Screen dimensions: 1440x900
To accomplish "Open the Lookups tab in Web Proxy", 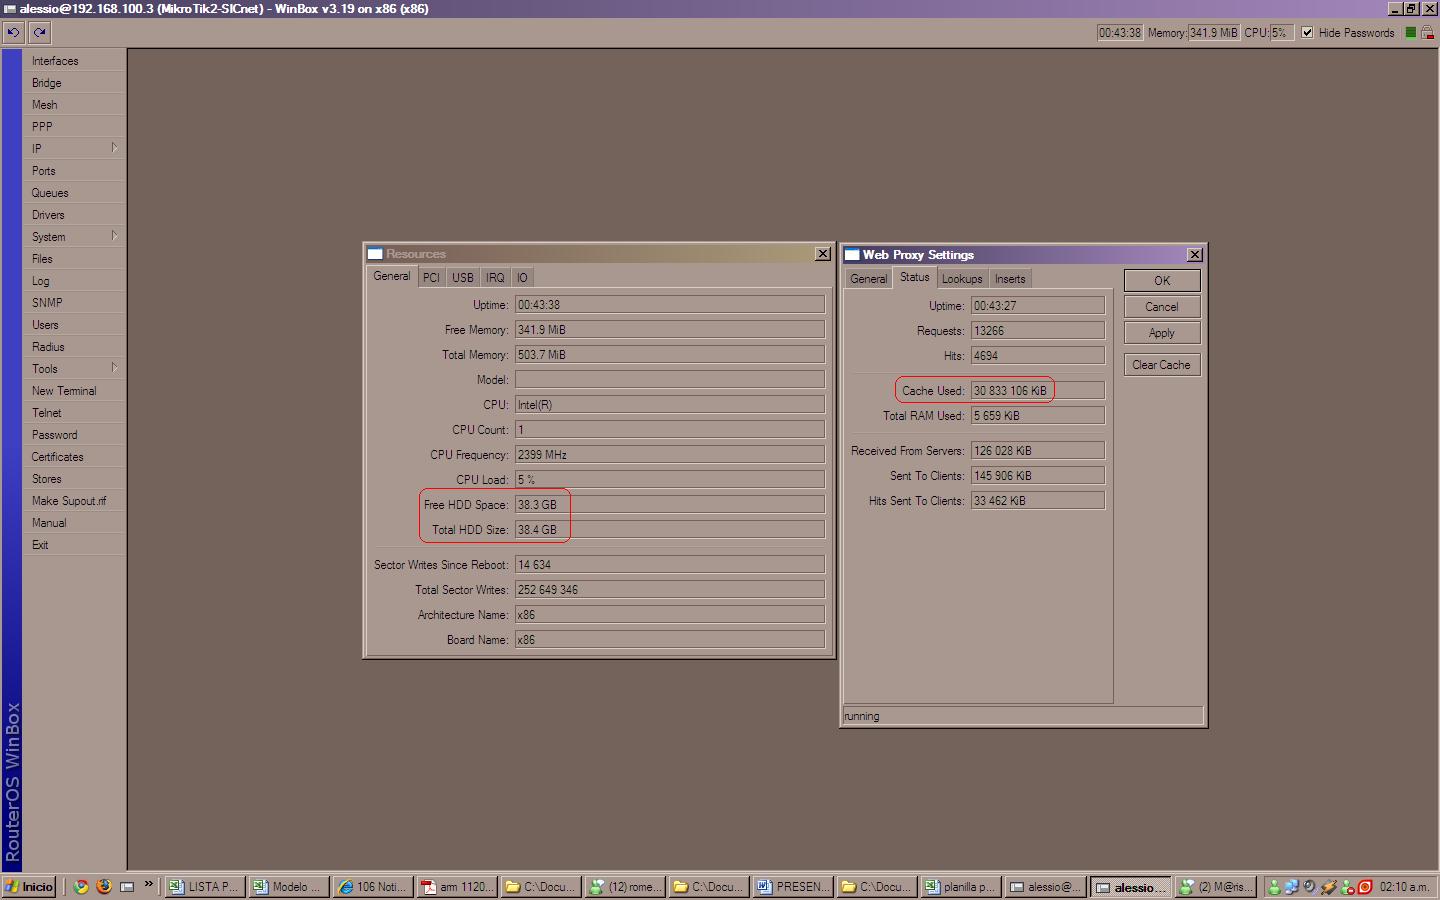I will [961, 279].
